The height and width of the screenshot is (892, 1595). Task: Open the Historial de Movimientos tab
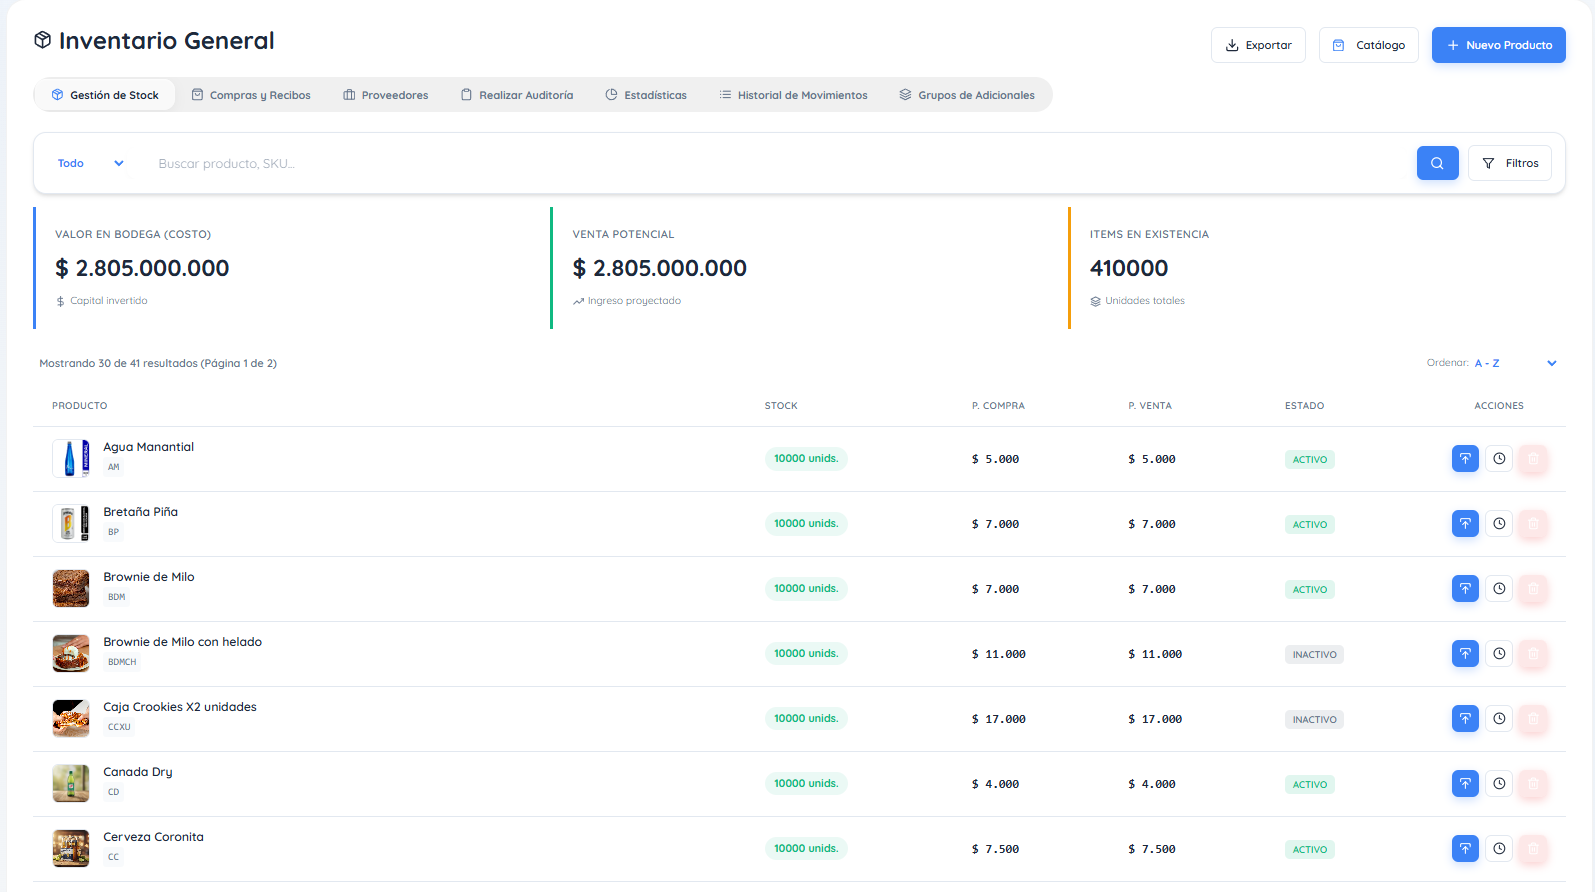793,95
